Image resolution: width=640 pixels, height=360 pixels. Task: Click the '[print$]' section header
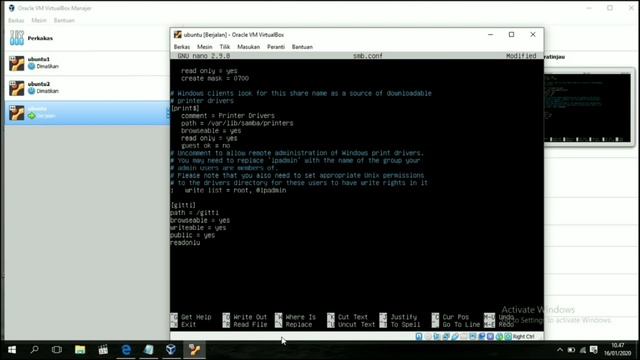click(x=185, y=108)
